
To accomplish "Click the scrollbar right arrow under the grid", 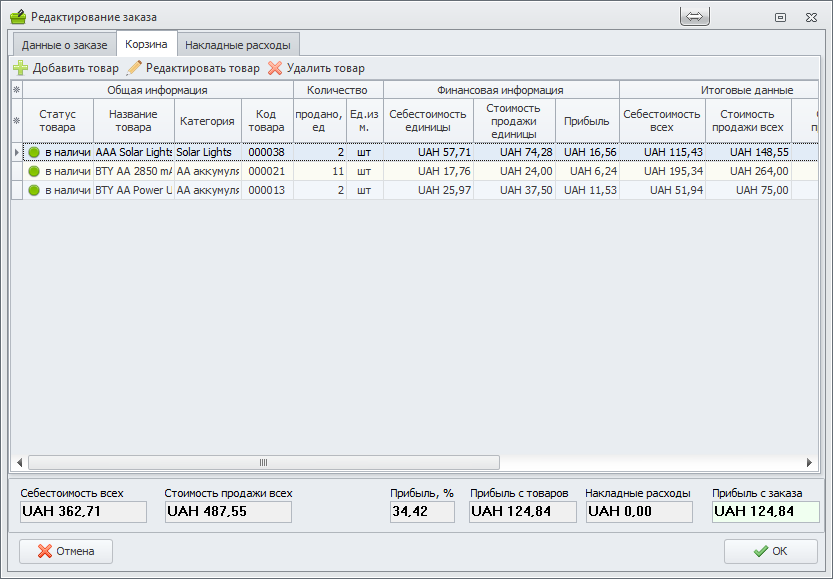I will [808, 463].
